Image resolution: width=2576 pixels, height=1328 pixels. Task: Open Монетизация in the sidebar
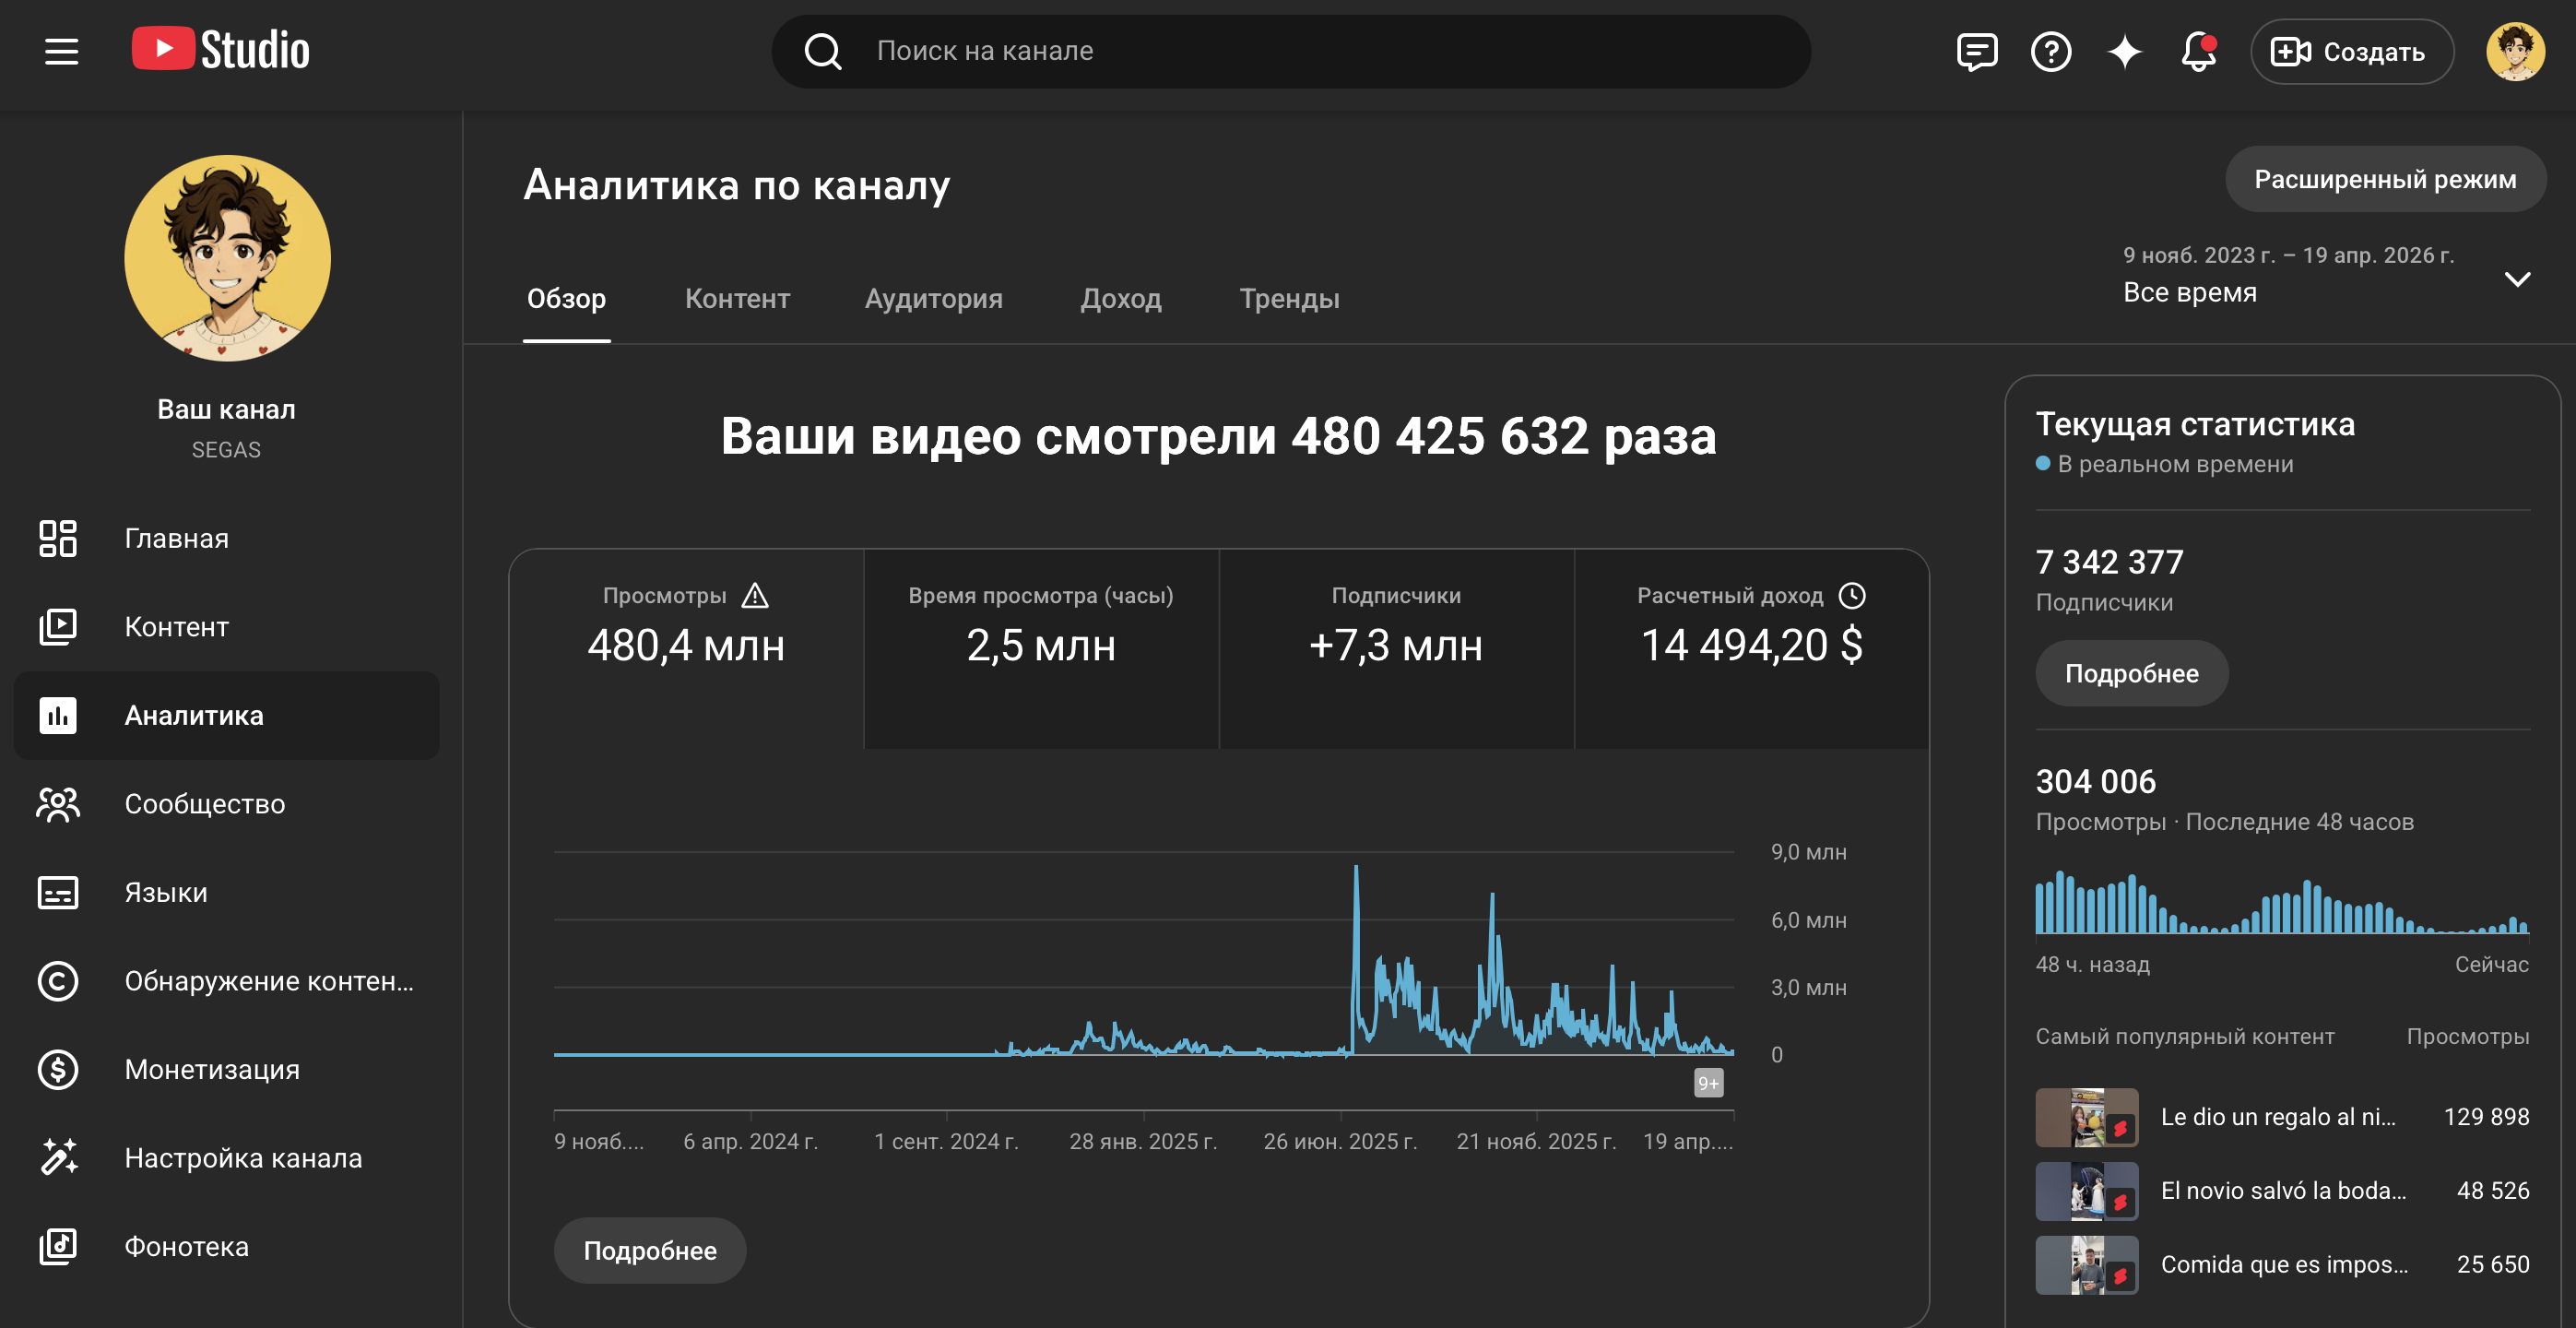point(212,1069)
